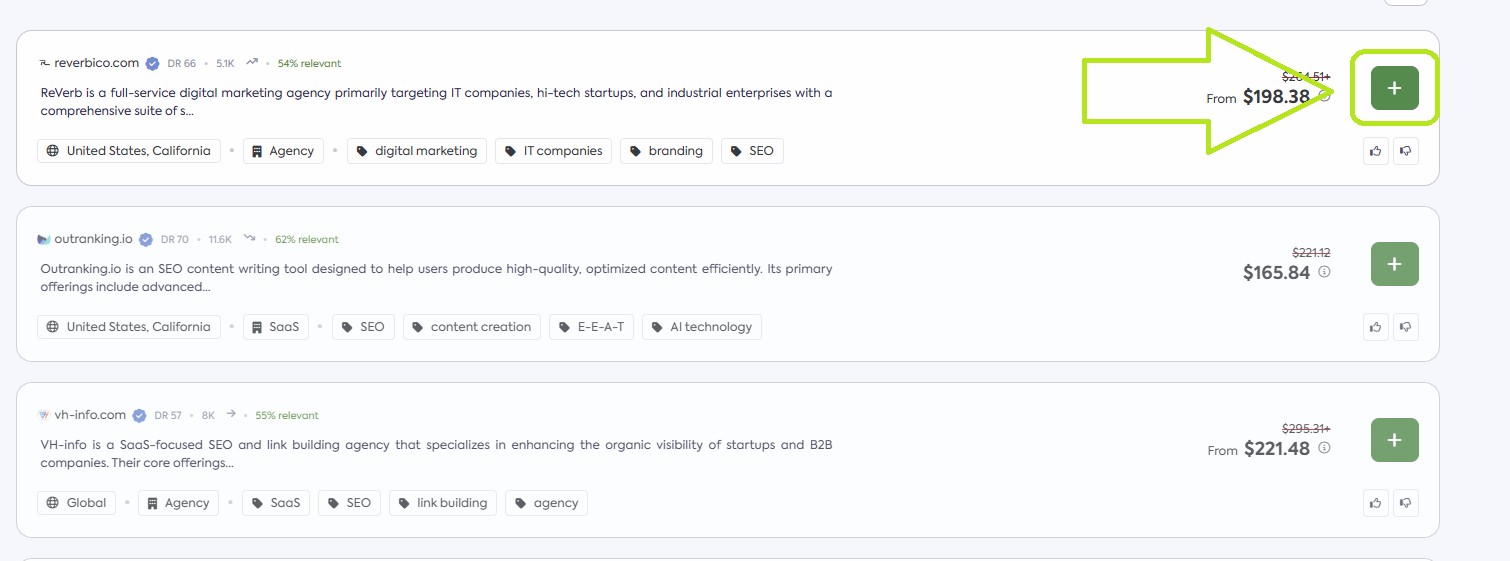1510x561 pixels.
Task: Thumbs down the vh-info.com listing
Action: click(x=1405, y=503)
